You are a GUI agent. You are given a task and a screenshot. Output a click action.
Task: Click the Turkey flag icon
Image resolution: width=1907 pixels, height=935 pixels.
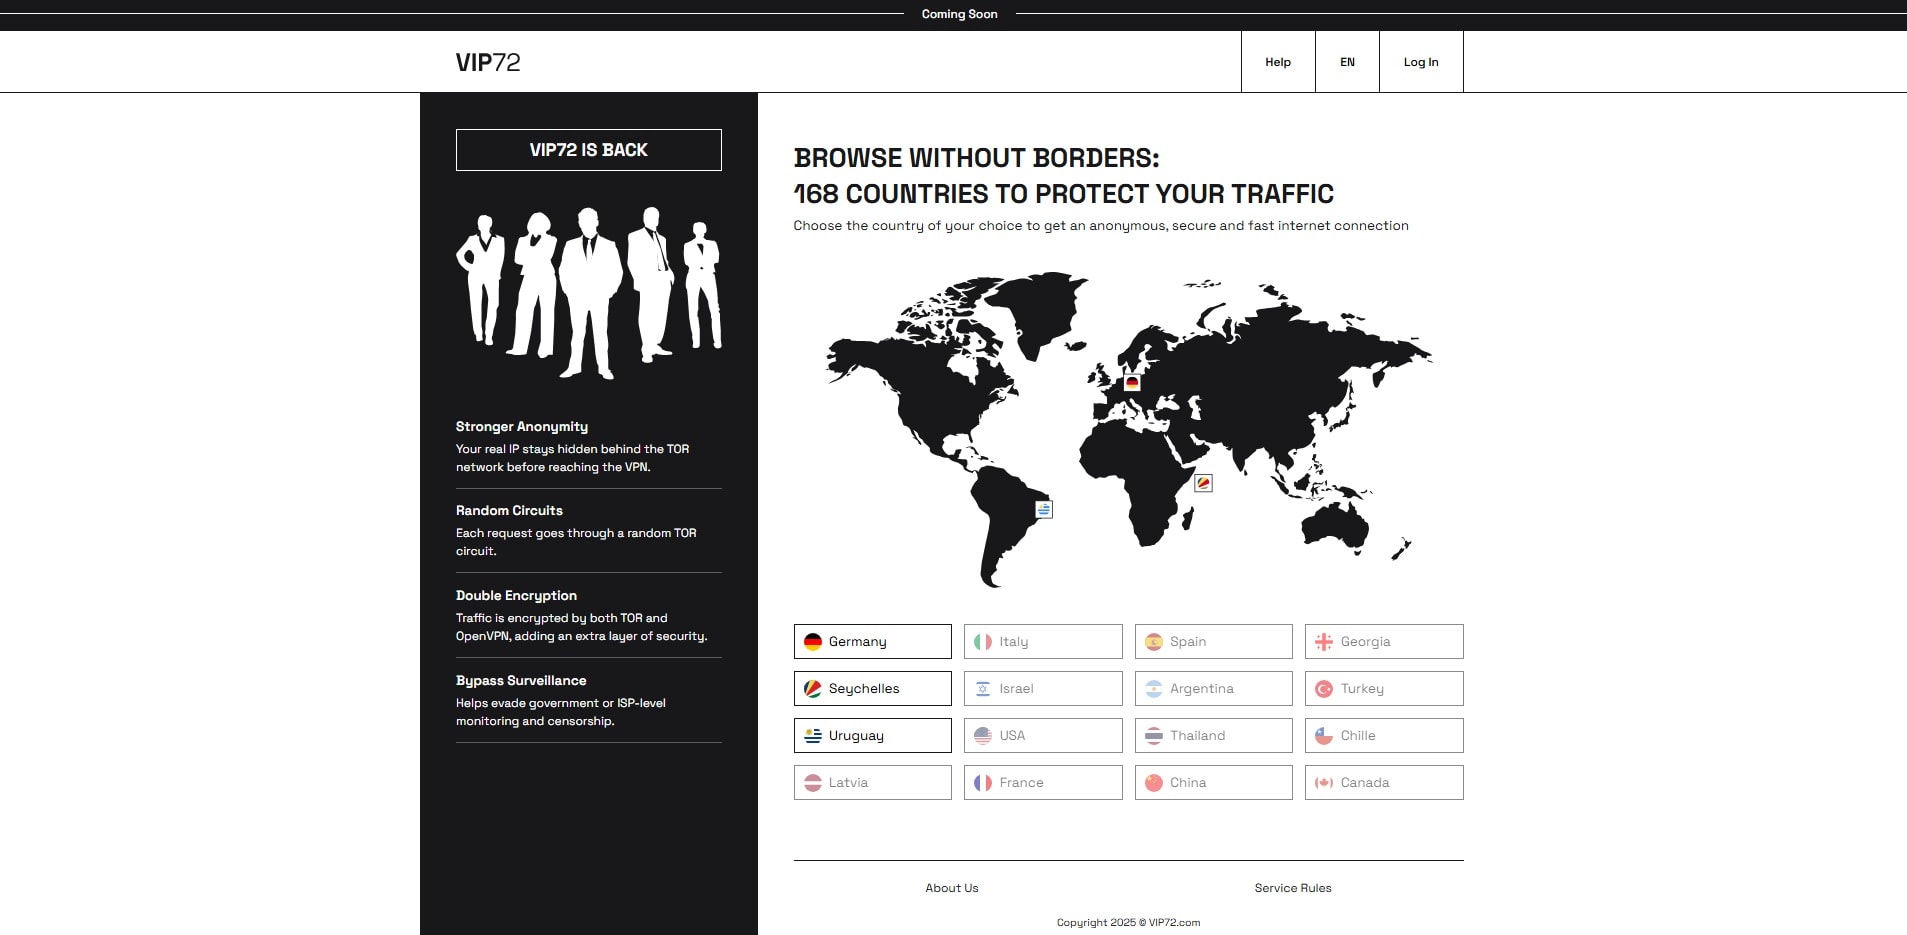[1324, 689]
